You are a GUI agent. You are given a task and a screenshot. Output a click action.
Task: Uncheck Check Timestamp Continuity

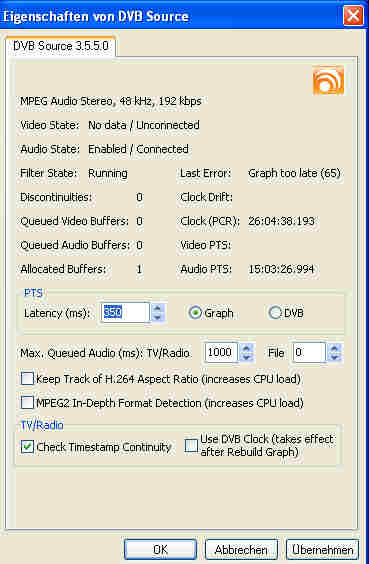pyautogui.click(x=27, y=447)
